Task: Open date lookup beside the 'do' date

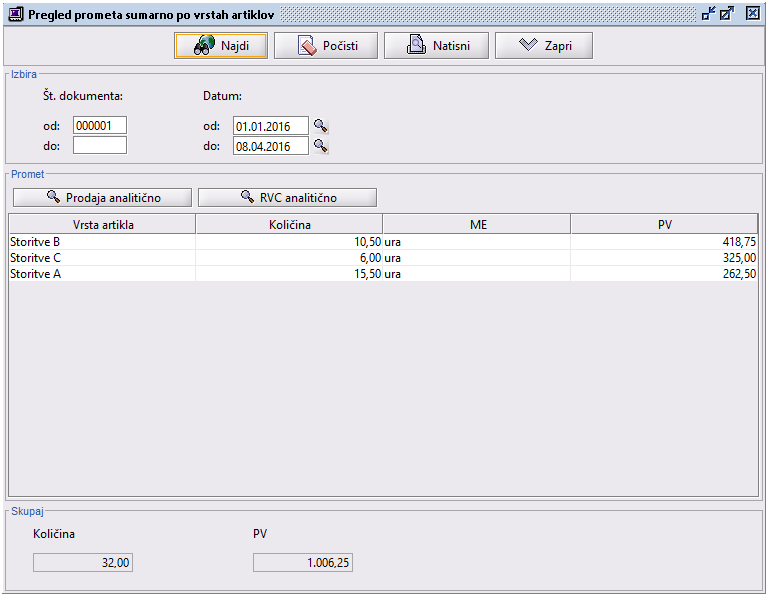Action: pyautogui.click(x=321, y=146)
